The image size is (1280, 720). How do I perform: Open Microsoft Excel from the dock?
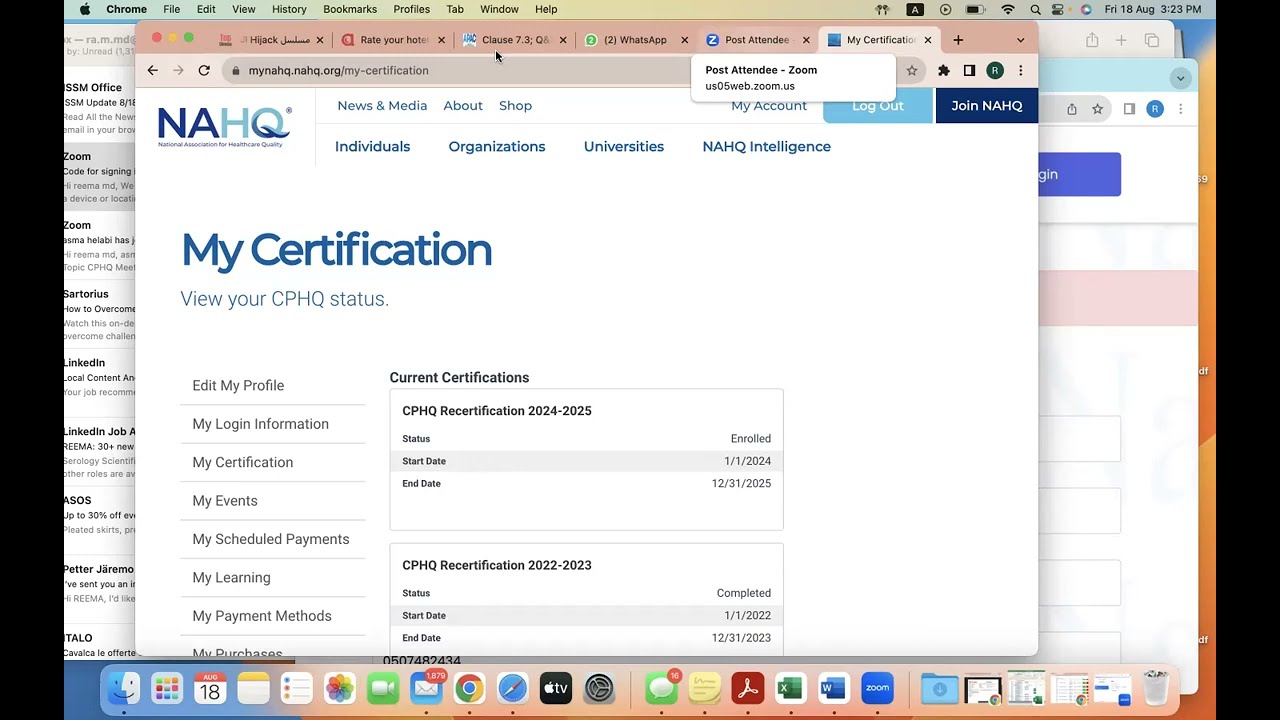click(791, 688)
